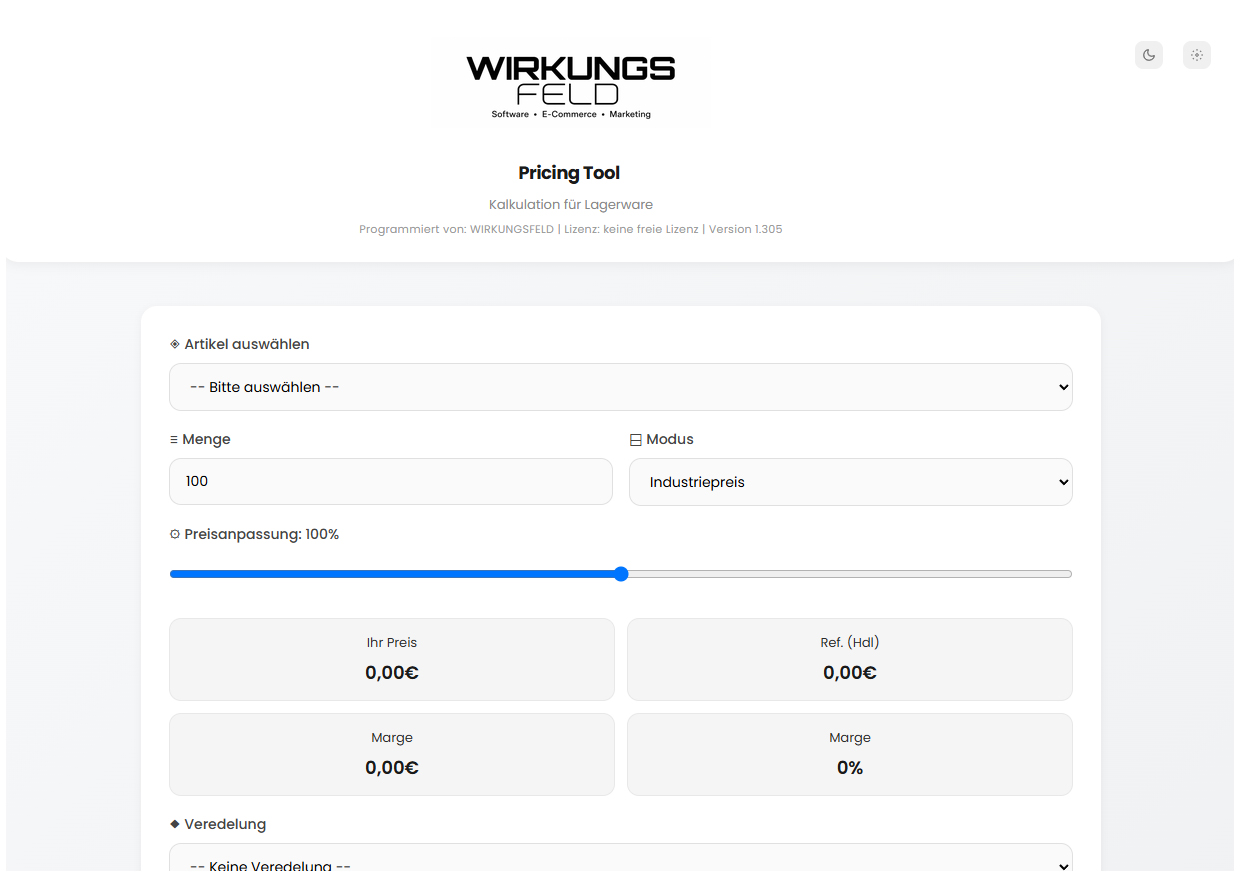Click the subtitle Kalkulation für Lagerware
1240x875 pixels.
[x=571, y=205]
